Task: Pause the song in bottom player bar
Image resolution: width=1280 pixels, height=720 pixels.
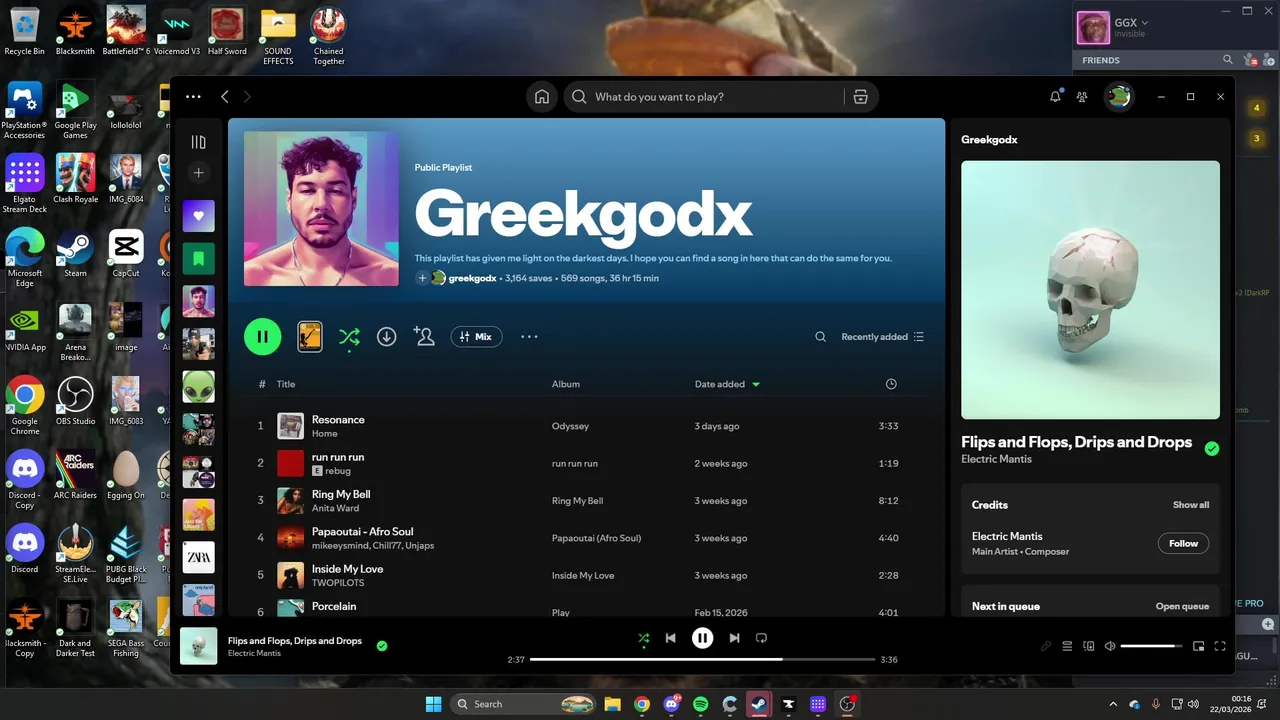Action: click(x=703, y=638)
